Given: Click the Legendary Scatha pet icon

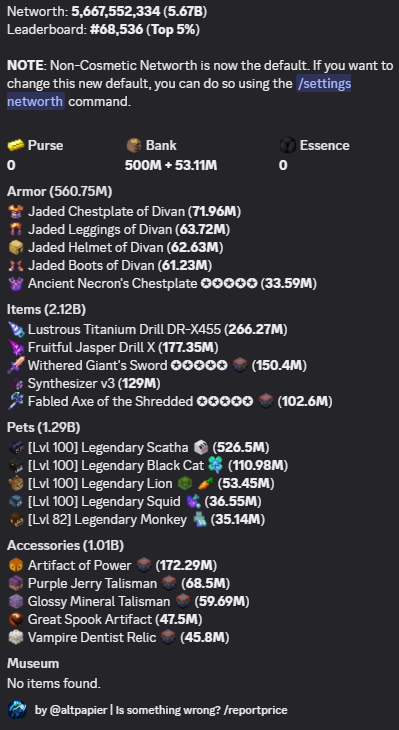Looking at the screenshot, I should click(16, 448).
